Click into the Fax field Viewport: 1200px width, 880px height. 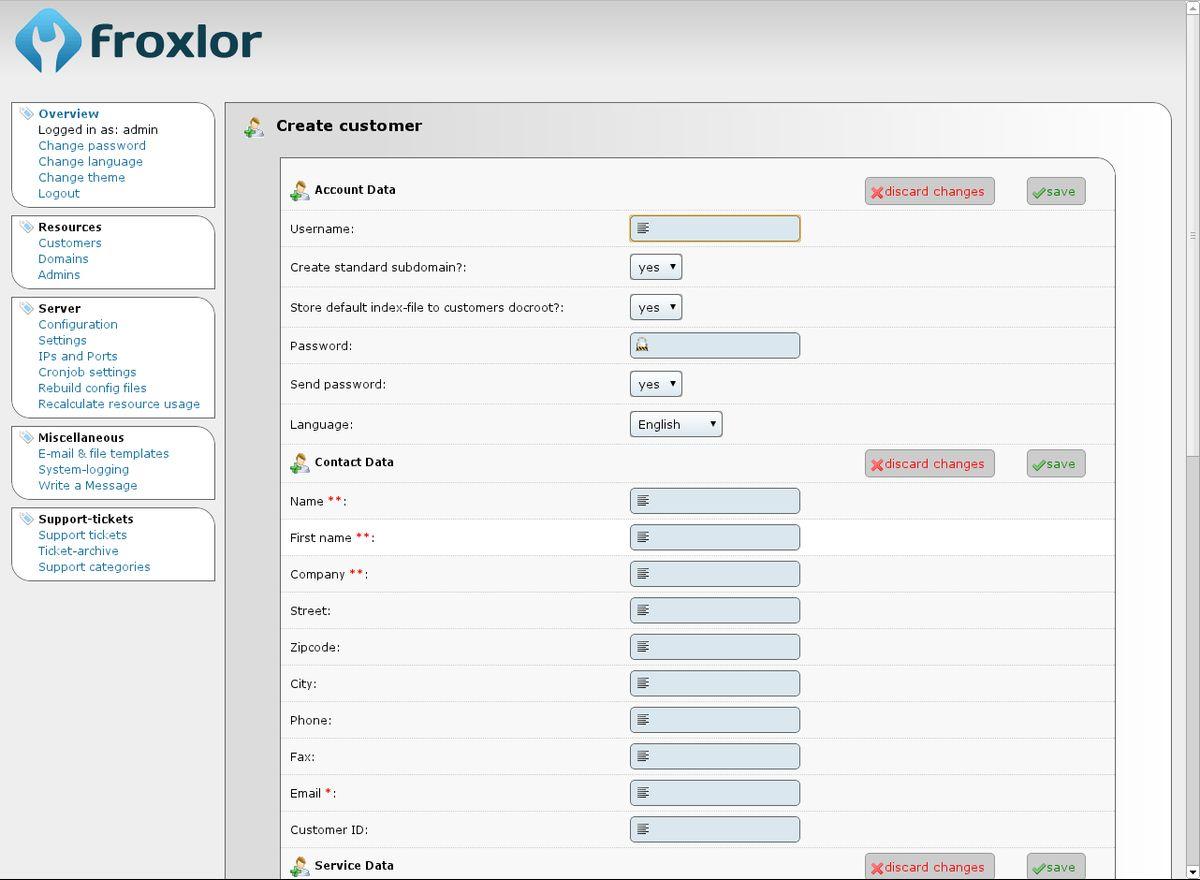[715, 756]
